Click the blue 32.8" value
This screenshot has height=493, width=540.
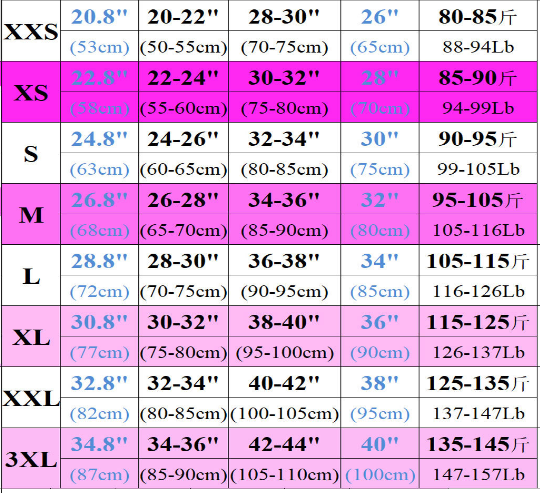tap(99, 382)
